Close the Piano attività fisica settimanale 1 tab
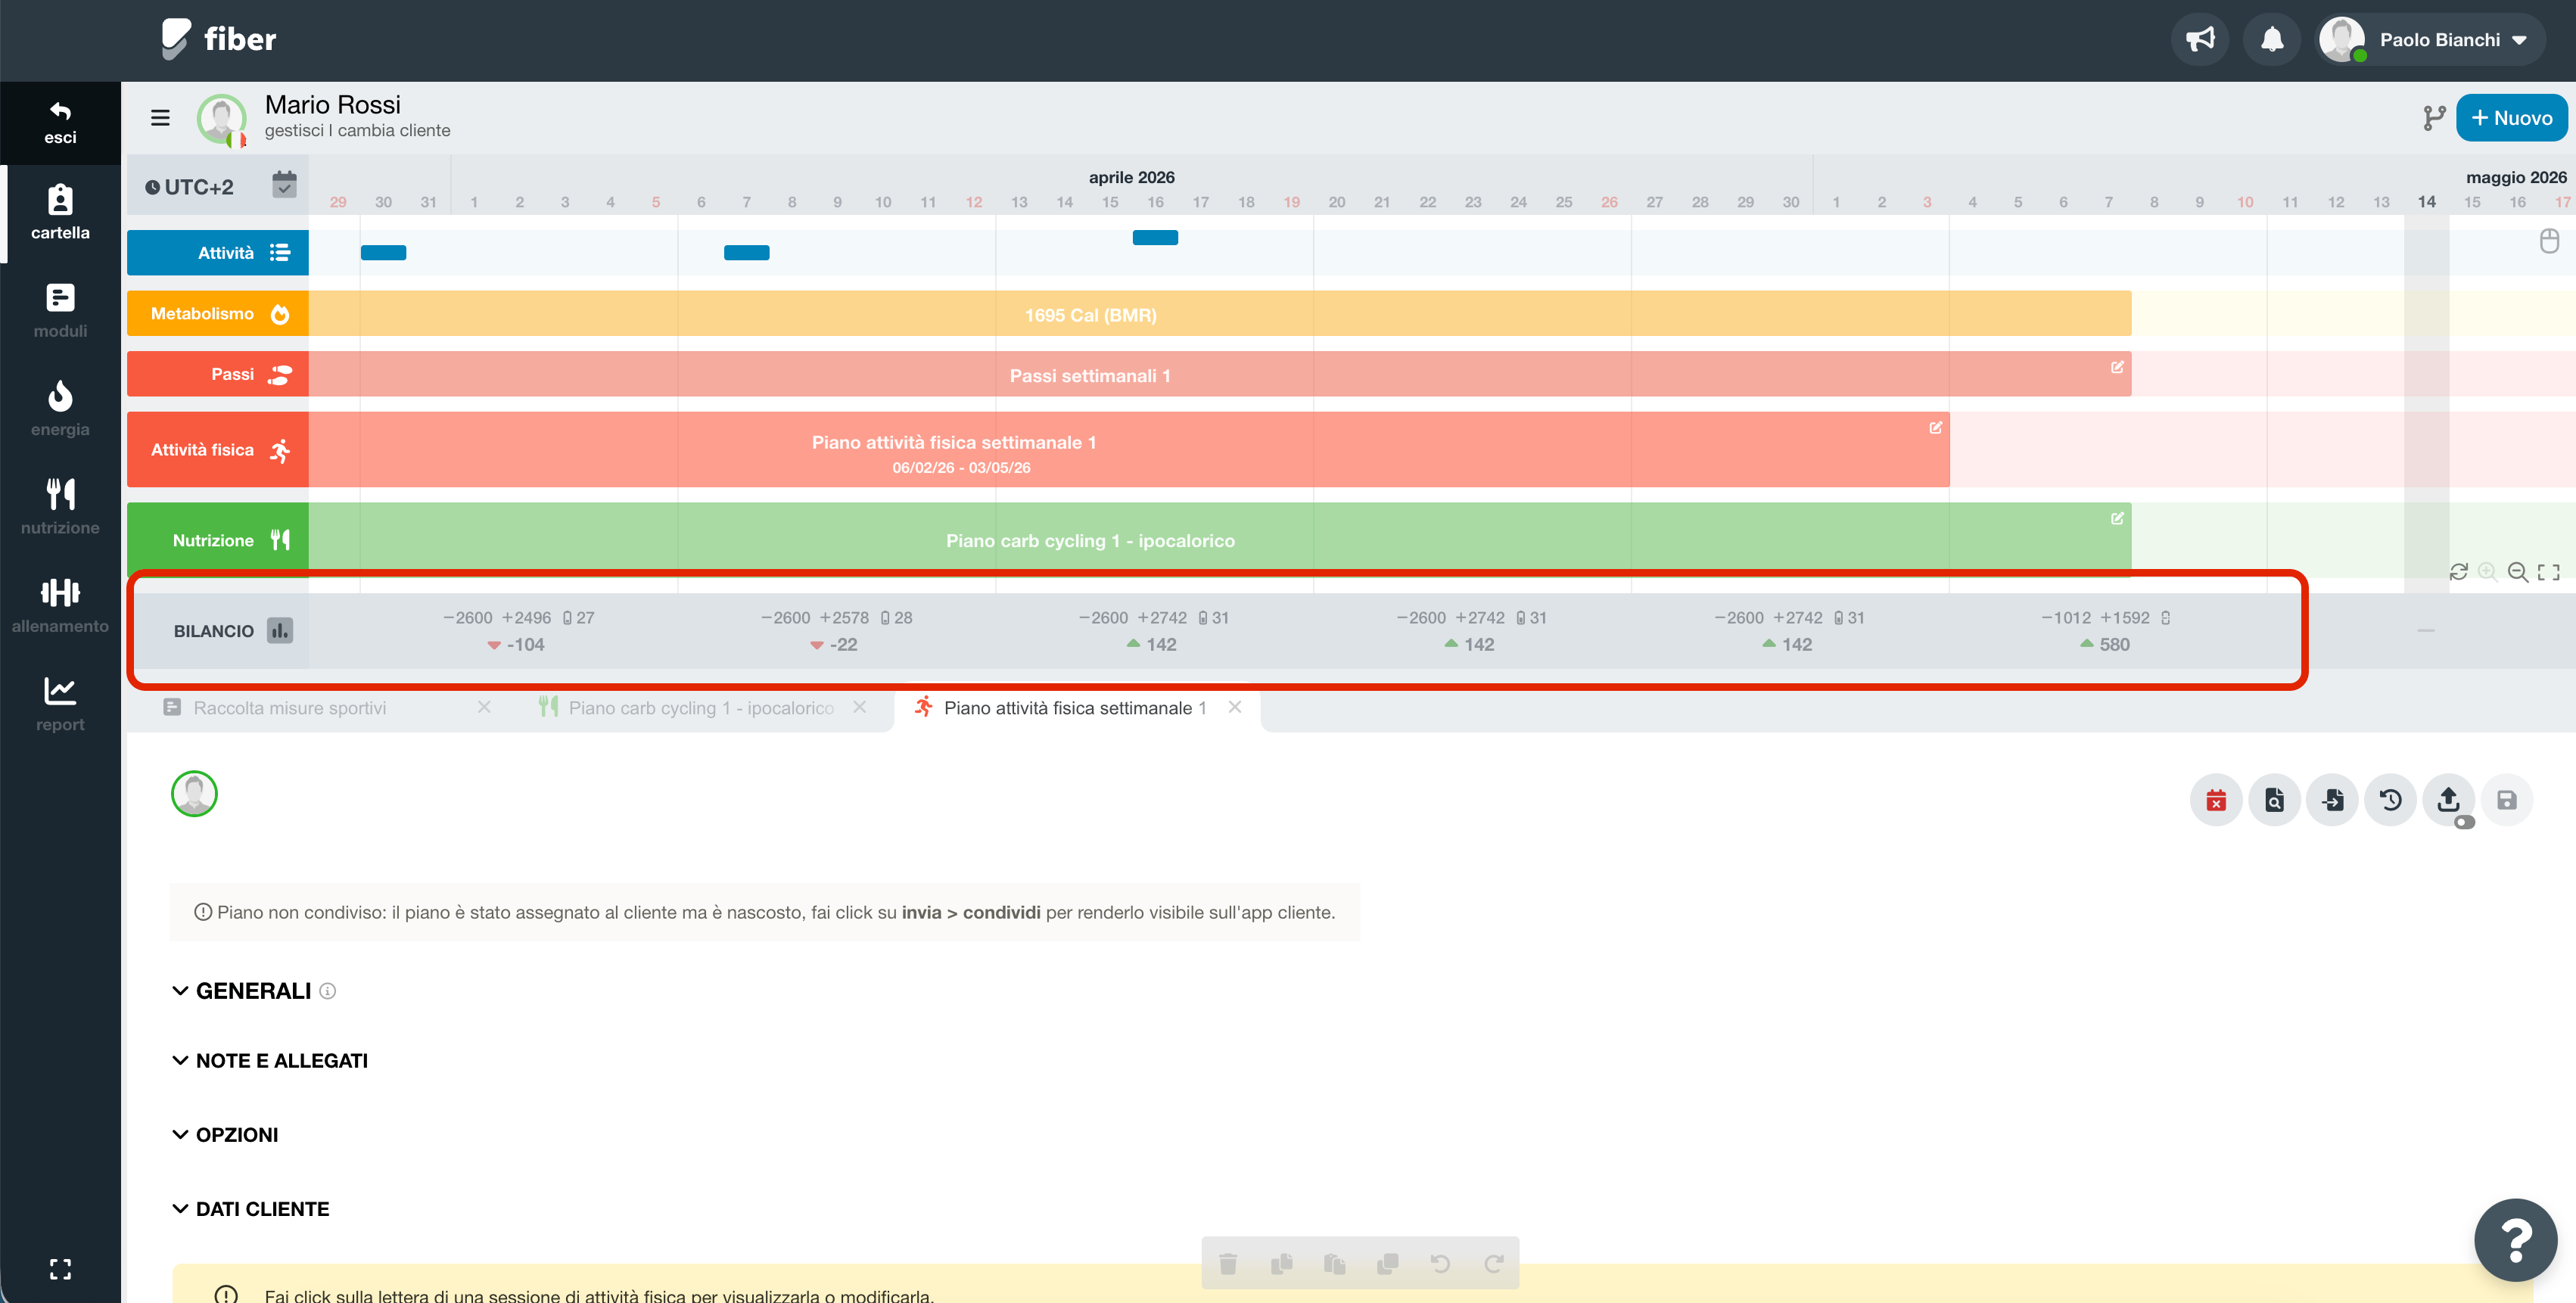The width and height of the screenshot is (2576, 1303). [x=1235, y=707]
